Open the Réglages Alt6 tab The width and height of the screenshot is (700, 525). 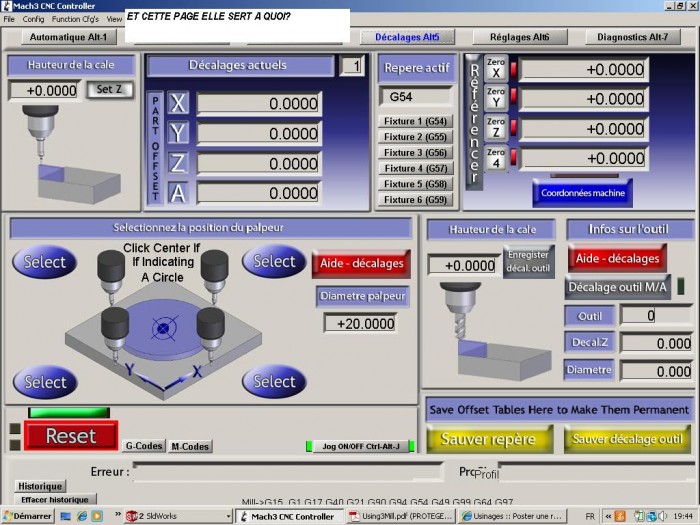pyautogui.click(x=520, y=37)
